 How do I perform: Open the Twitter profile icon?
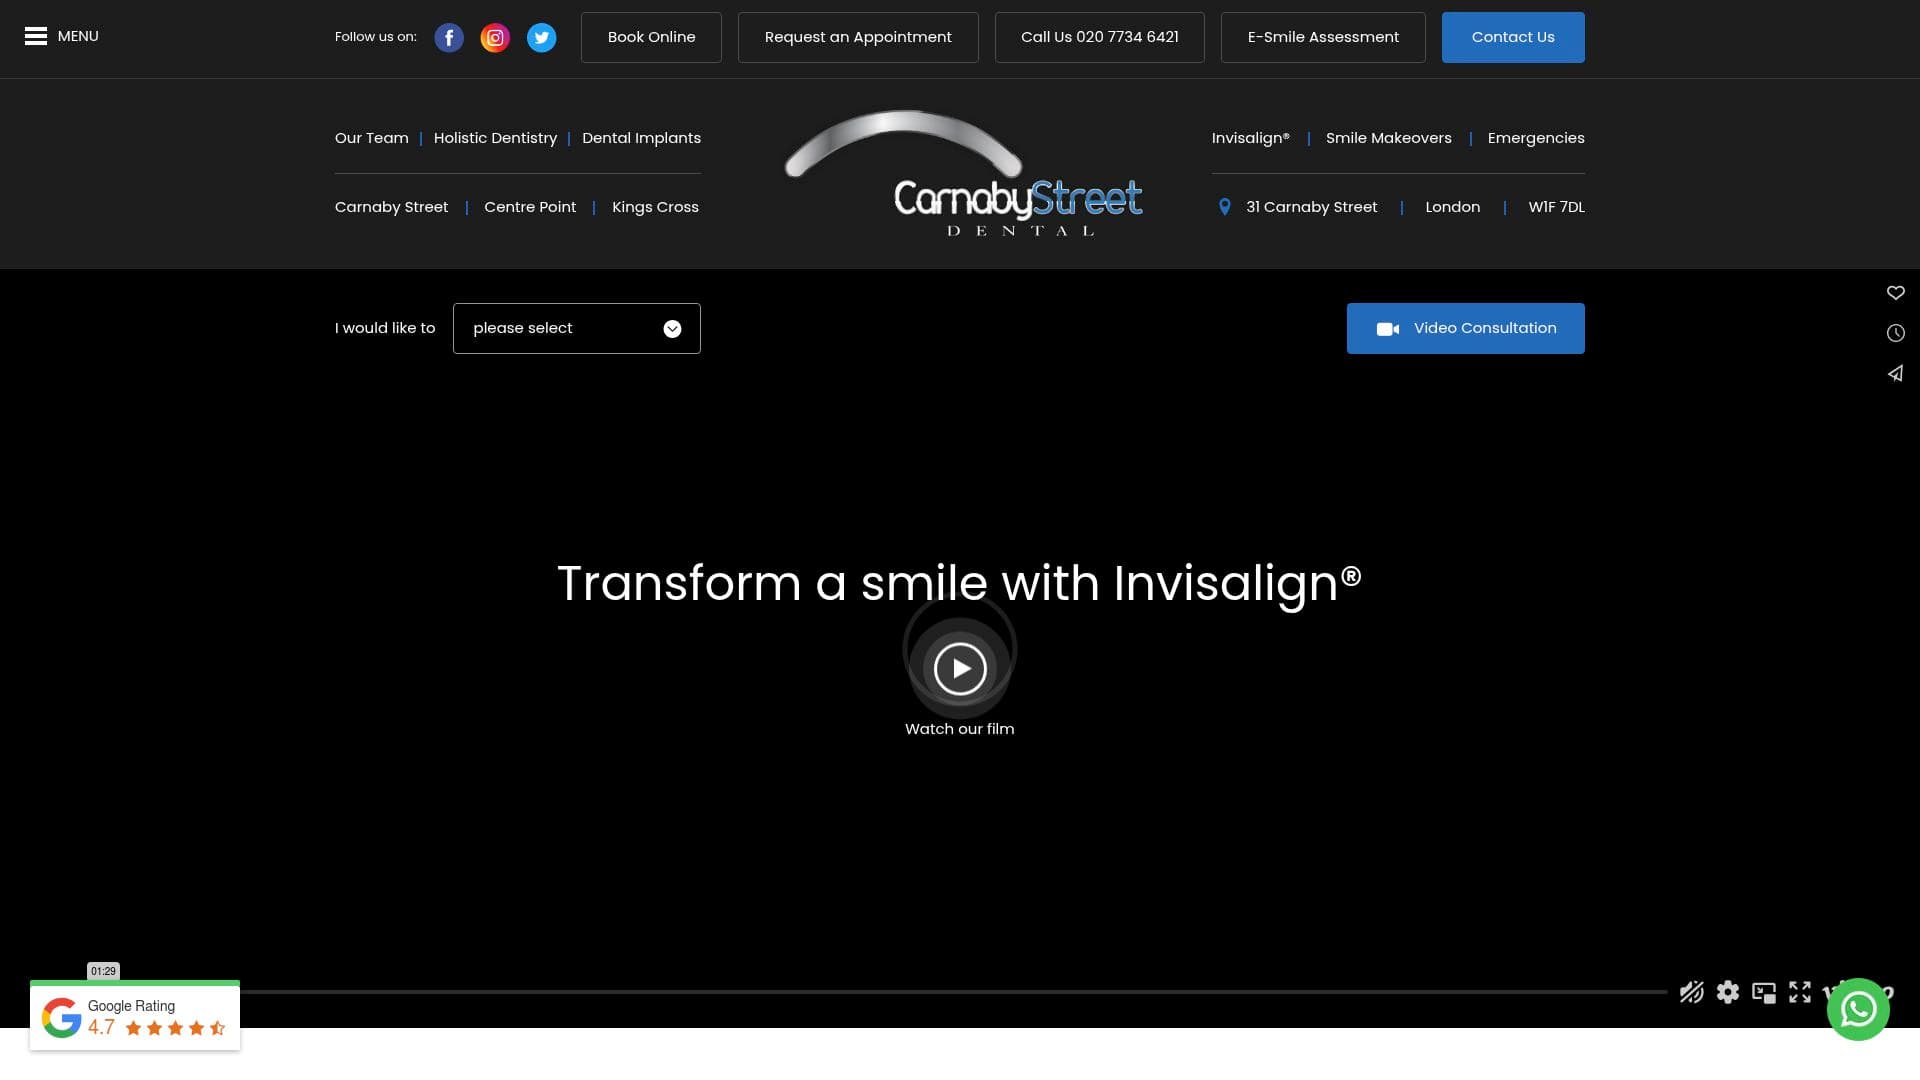point(541,38)
